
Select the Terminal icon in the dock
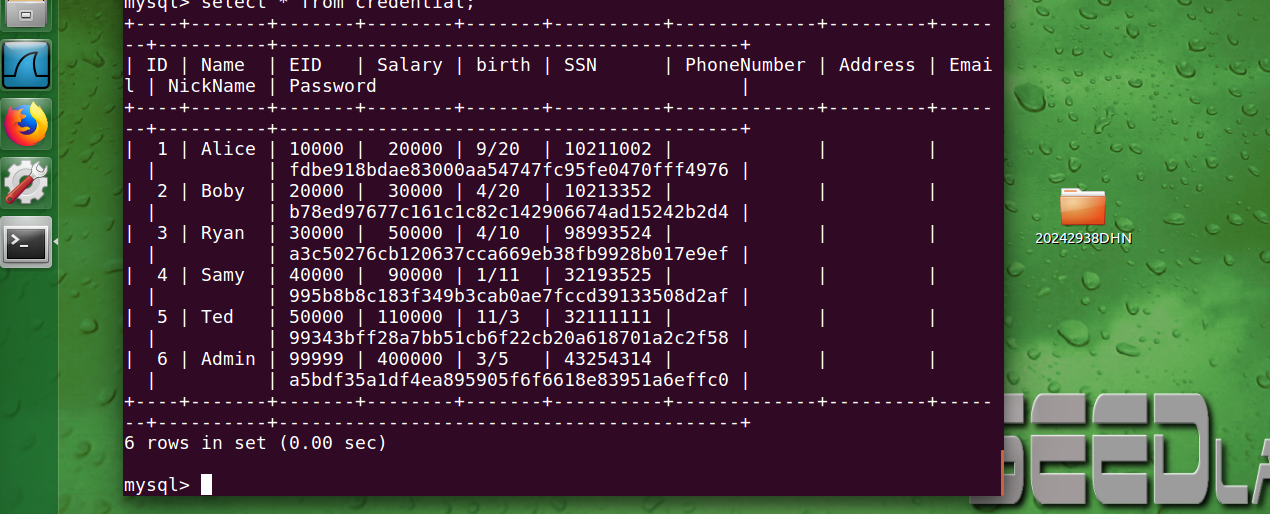(x=26, y=242)
